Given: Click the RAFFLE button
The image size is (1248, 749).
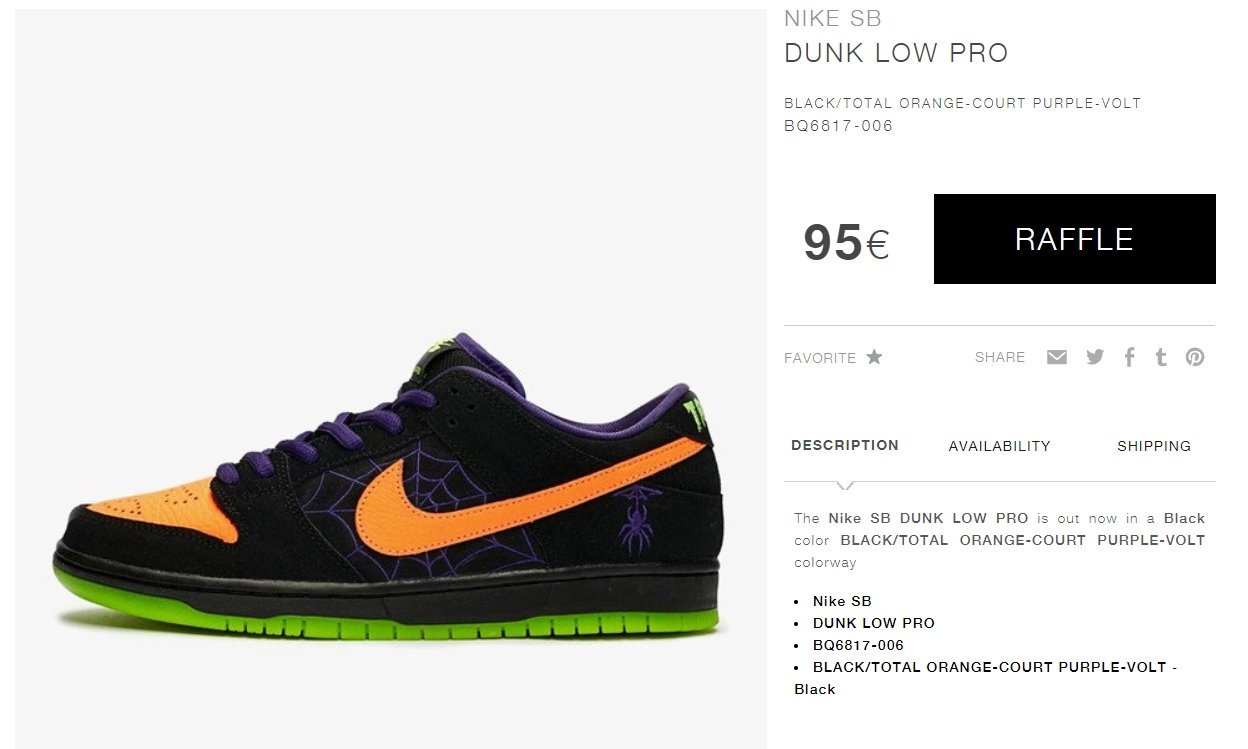Looking at the screenshot, I should point(1074,239).
